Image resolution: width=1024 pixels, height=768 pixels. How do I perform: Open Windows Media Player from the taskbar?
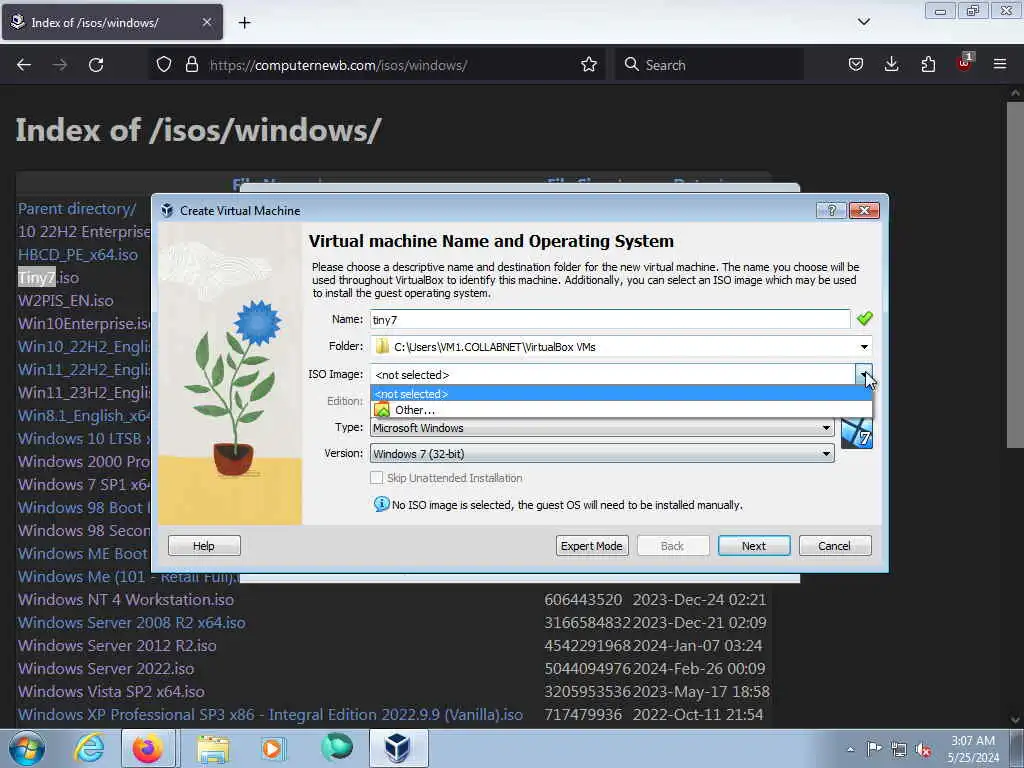tap(273, 748)
